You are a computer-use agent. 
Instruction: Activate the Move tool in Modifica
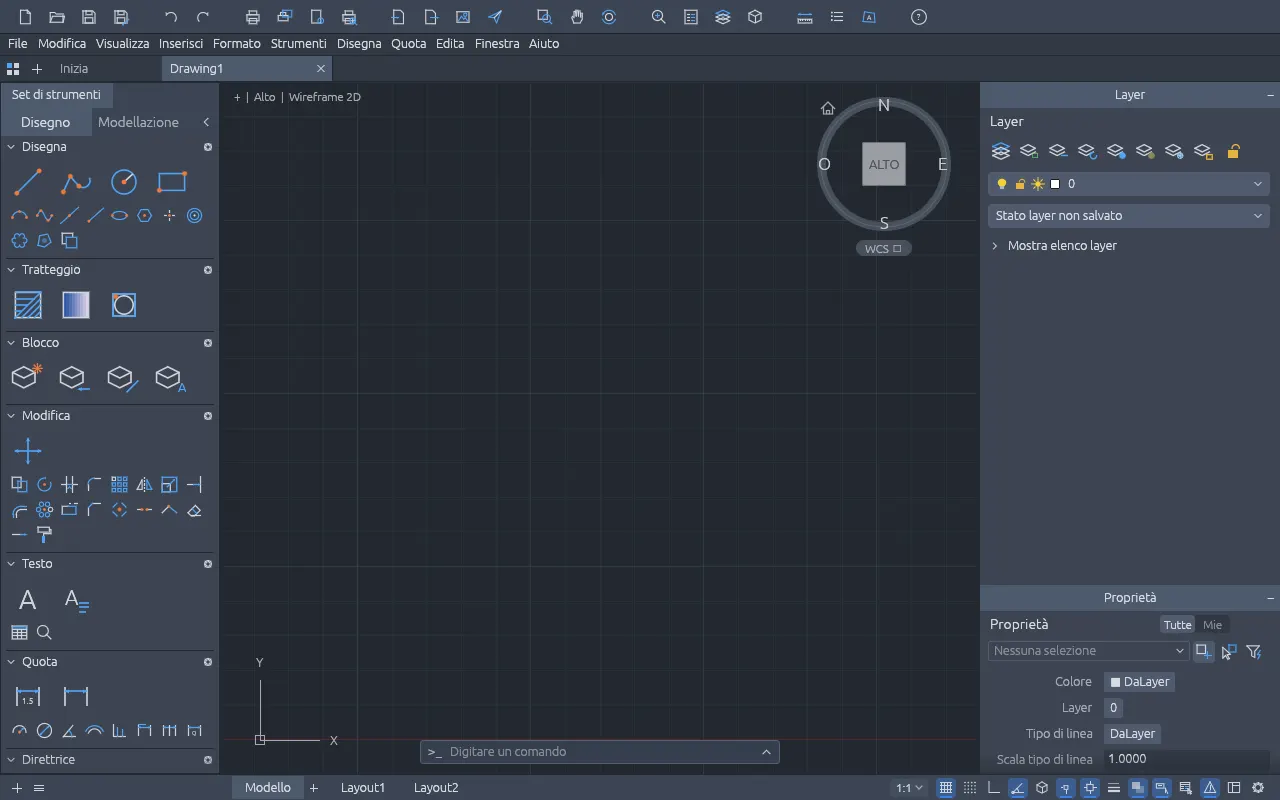(x=28, y=451)
